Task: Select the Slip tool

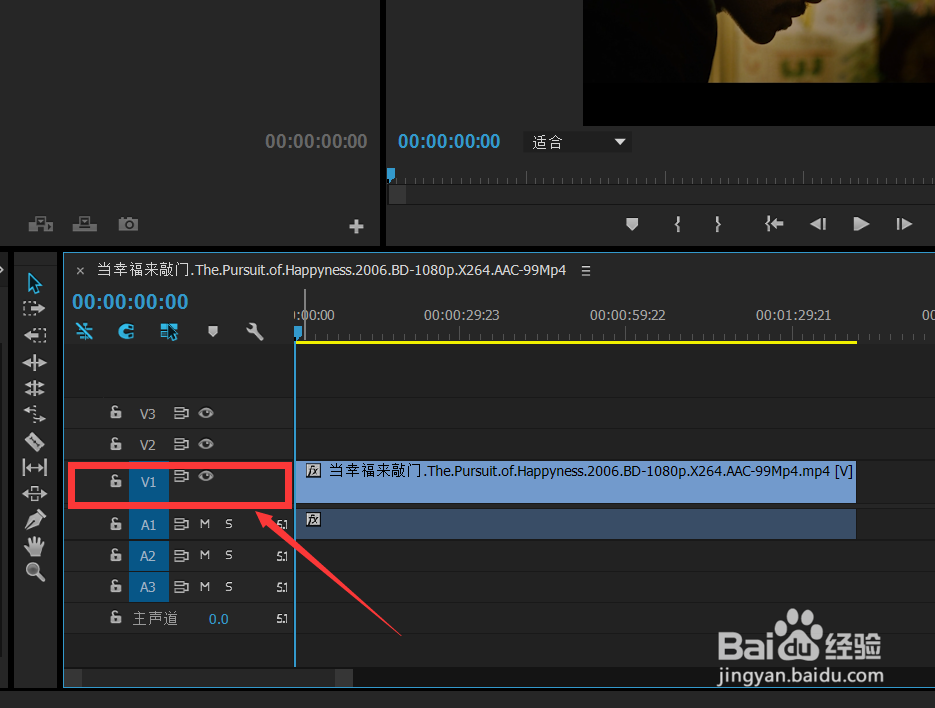Action: click(x=35, y=468)
